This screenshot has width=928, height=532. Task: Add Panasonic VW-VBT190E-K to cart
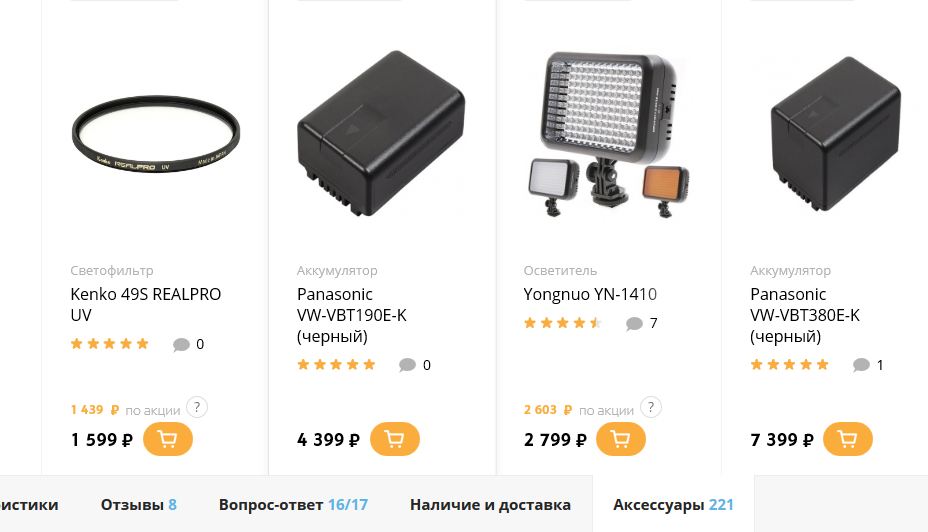395,439
